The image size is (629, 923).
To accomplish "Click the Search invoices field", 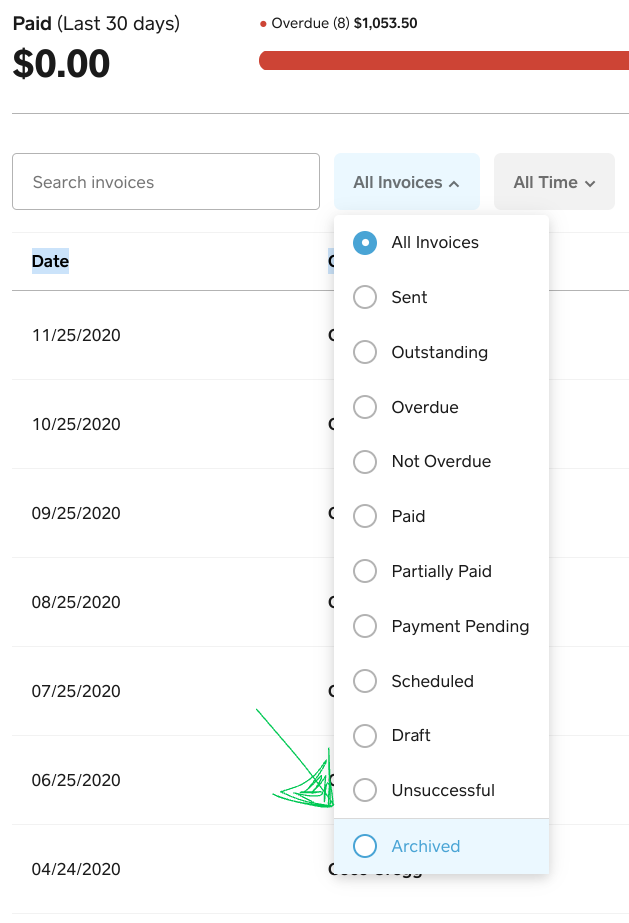I will [166, 182].
